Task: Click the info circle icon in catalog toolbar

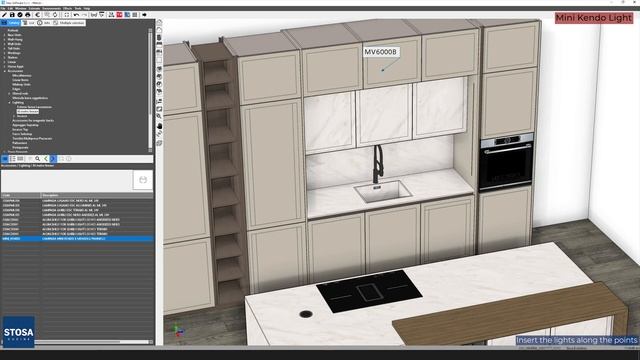Action: pos(69,159)
